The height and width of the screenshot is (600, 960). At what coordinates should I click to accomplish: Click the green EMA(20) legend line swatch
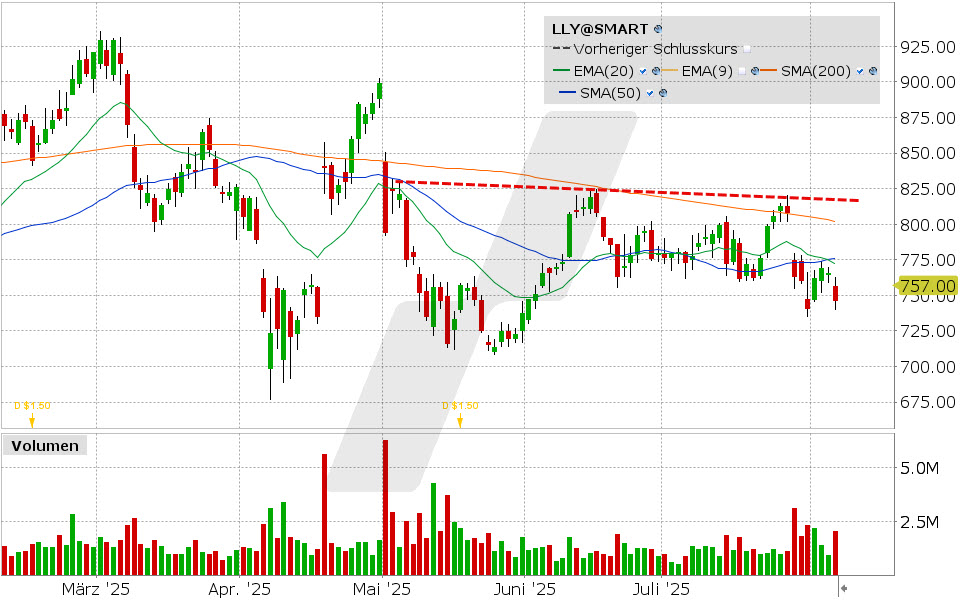coord(561,71)
